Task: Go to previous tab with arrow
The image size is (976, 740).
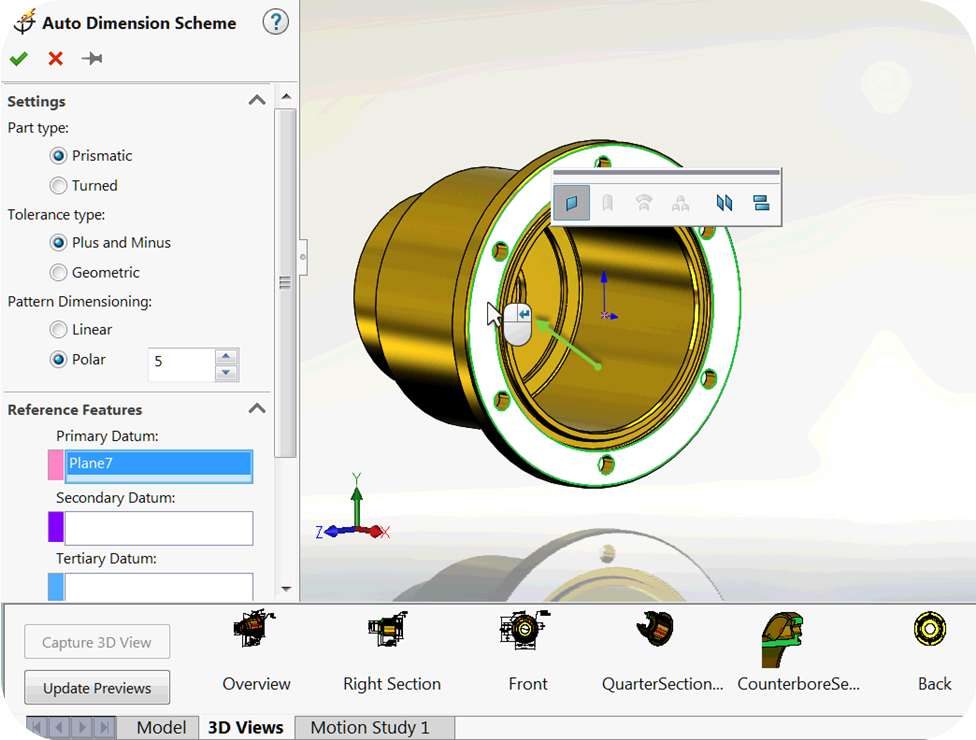Action: (59, 727)
